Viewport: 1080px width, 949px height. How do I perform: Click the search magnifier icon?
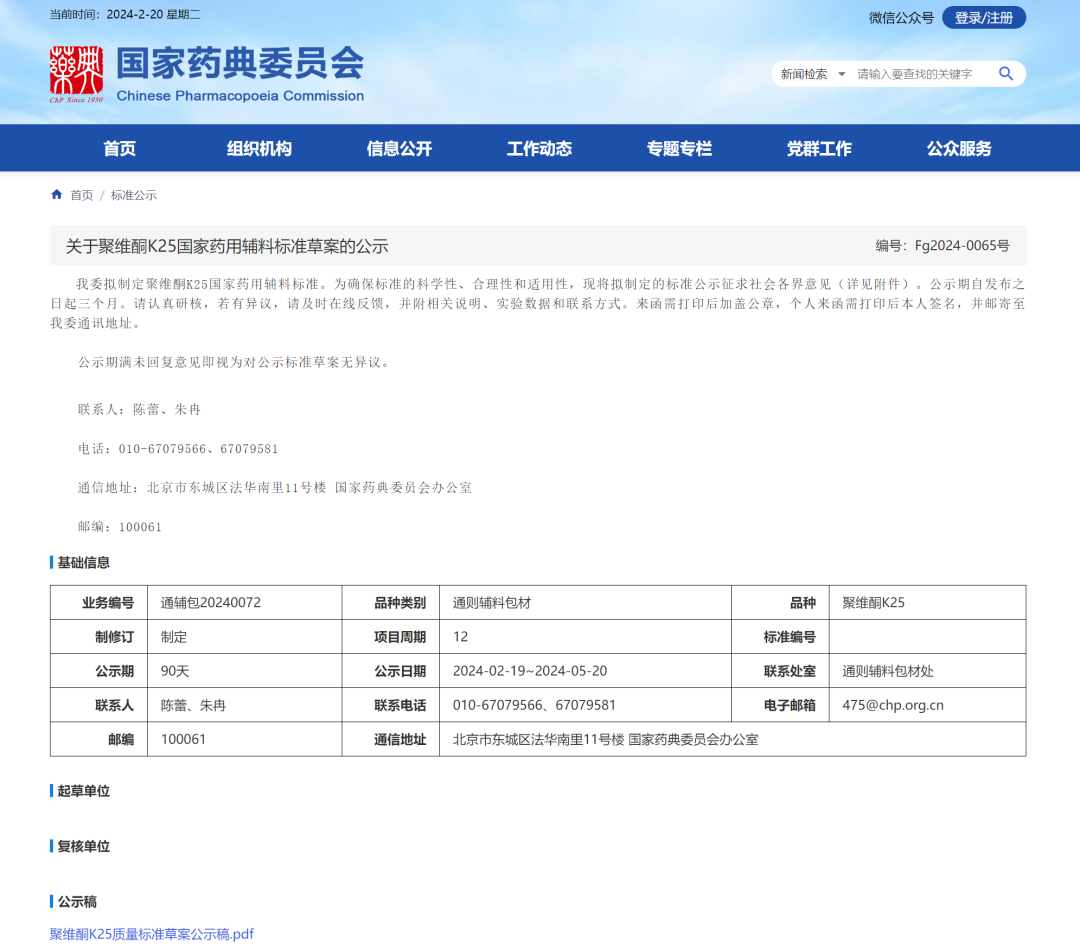coord(1006,74)
